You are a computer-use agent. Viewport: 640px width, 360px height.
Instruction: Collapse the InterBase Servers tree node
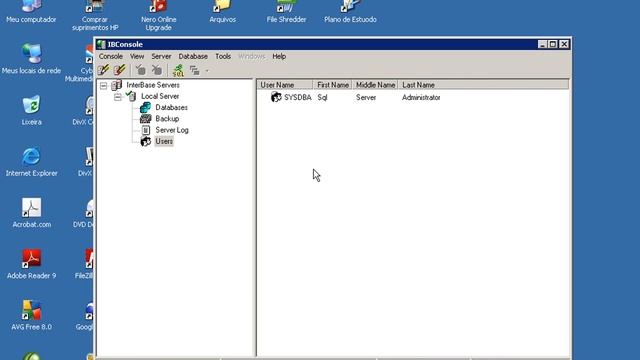(104, 85)
